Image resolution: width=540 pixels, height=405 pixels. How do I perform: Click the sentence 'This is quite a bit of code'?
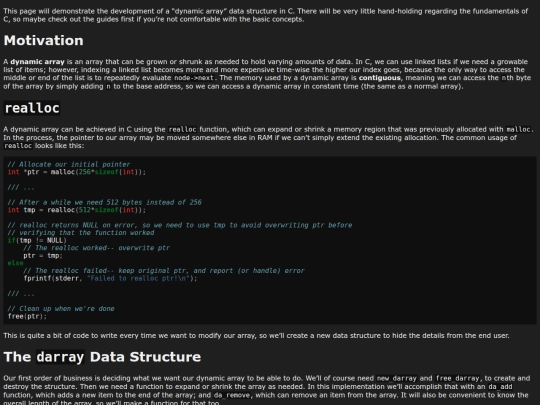click(256, 335)
